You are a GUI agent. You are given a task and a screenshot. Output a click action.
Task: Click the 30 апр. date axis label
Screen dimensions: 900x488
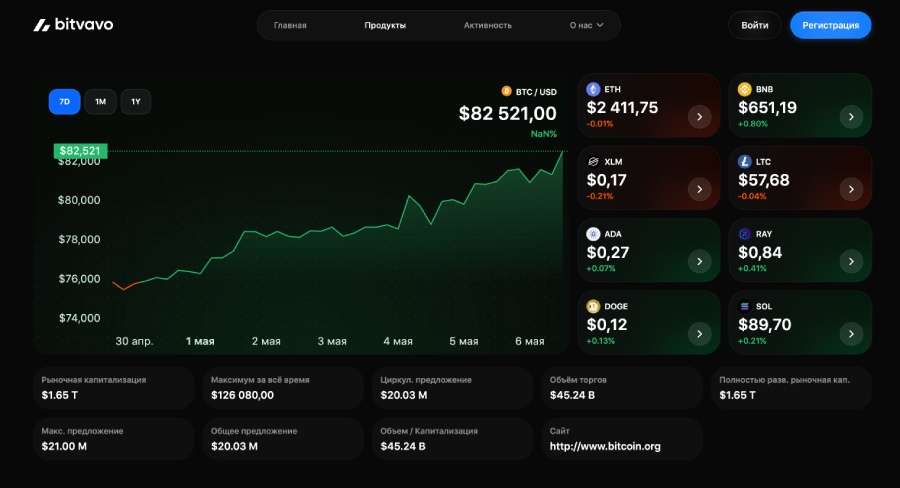tap(134, 341)
